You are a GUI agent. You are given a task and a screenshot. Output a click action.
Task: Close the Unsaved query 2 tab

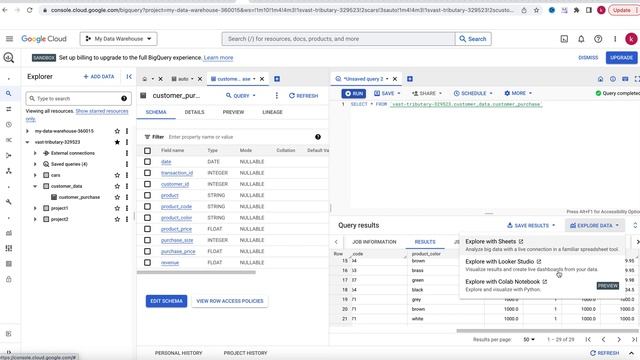click(395, 79)
